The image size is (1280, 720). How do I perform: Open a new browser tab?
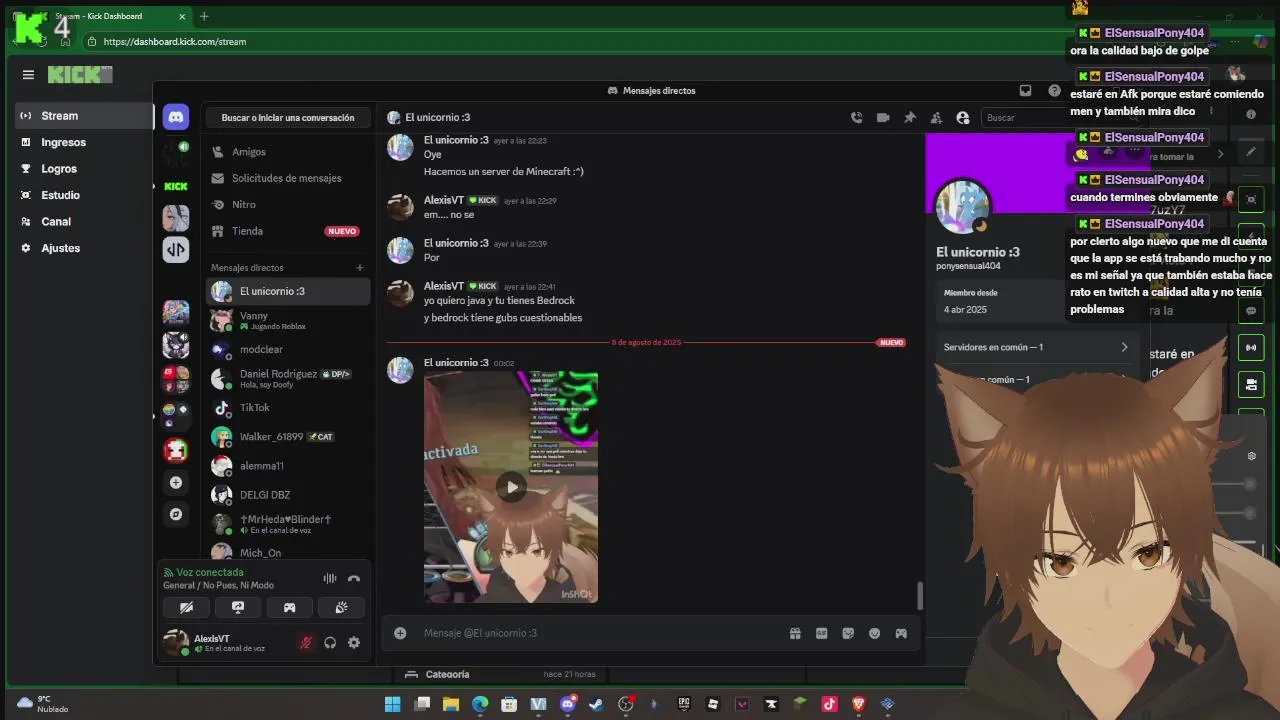(x=204, y=16)
